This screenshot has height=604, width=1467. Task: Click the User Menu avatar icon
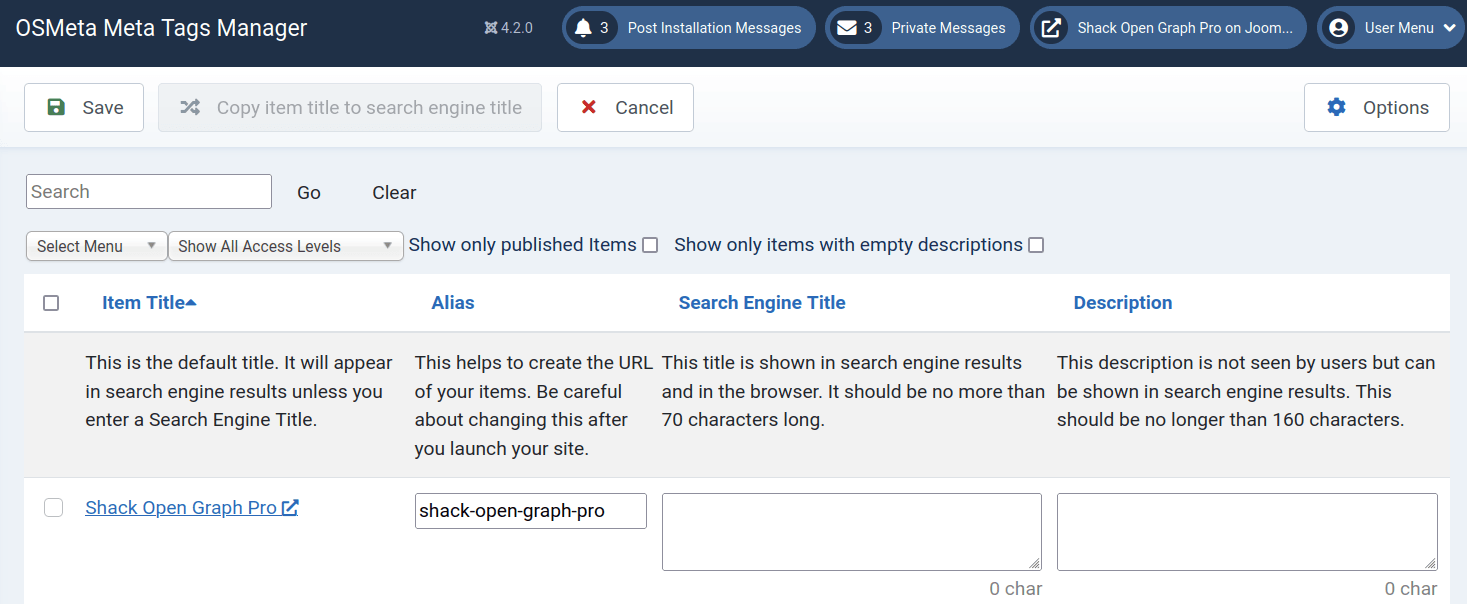coord(1338,28)
